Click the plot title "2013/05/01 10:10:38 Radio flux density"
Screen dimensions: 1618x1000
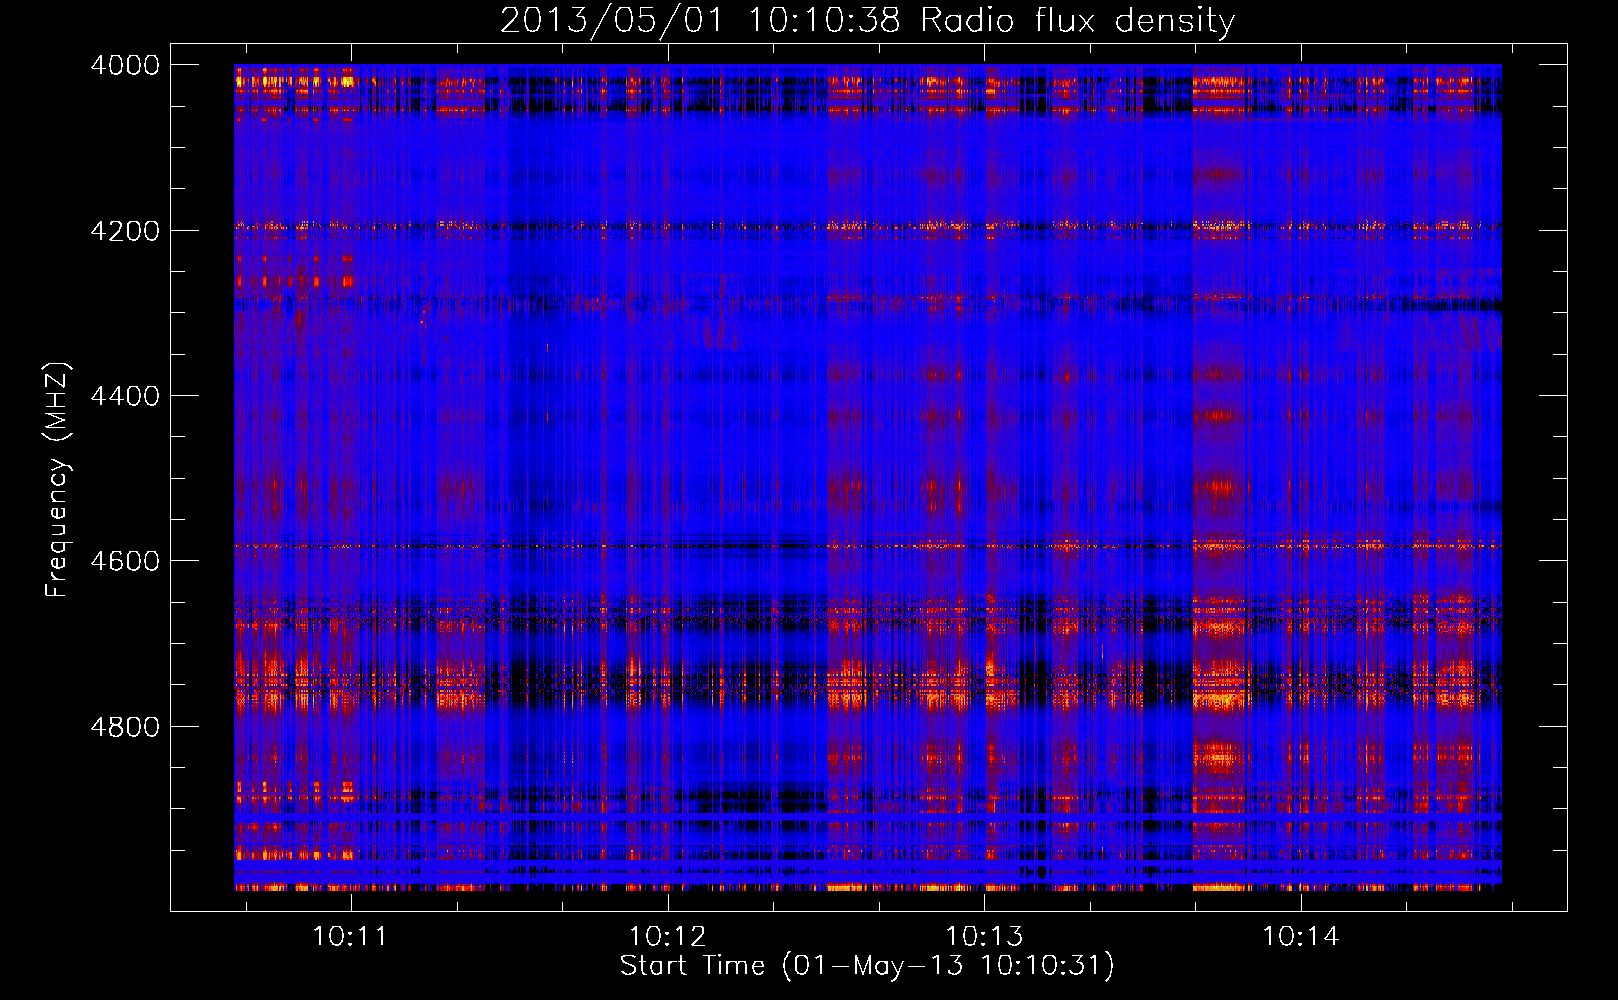867,20
